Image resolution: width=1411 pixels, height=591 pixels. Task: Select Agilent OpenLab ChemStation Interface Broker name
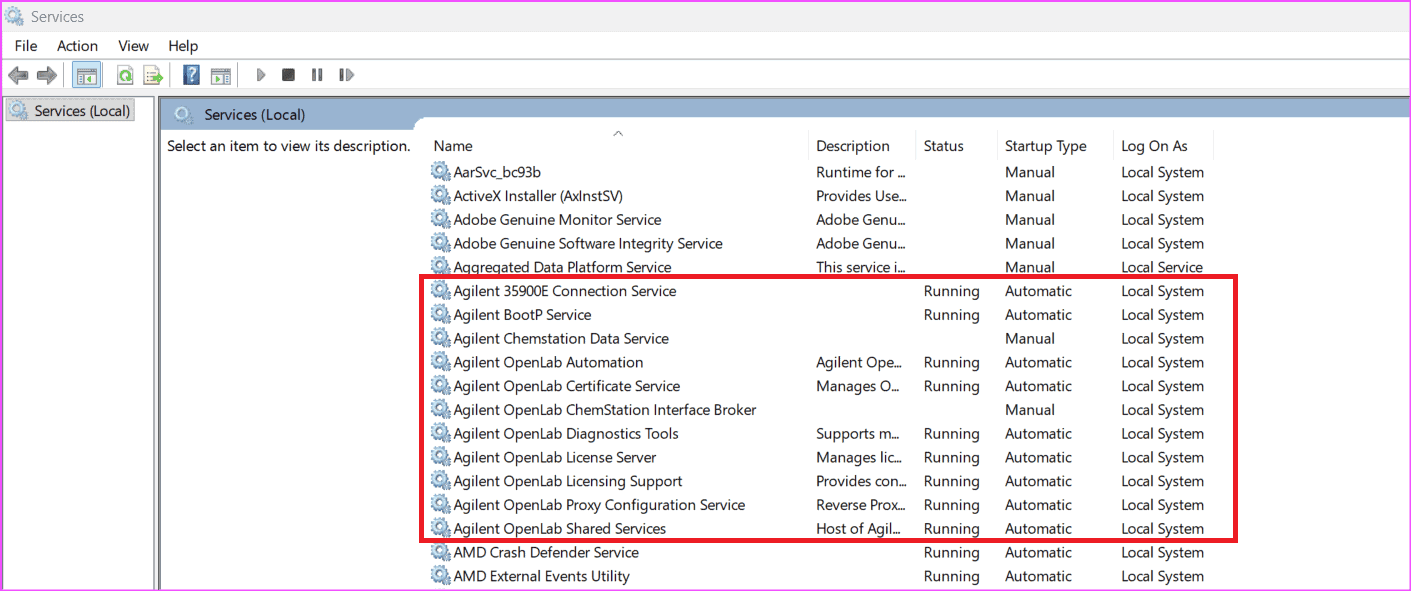pos(605,410)
